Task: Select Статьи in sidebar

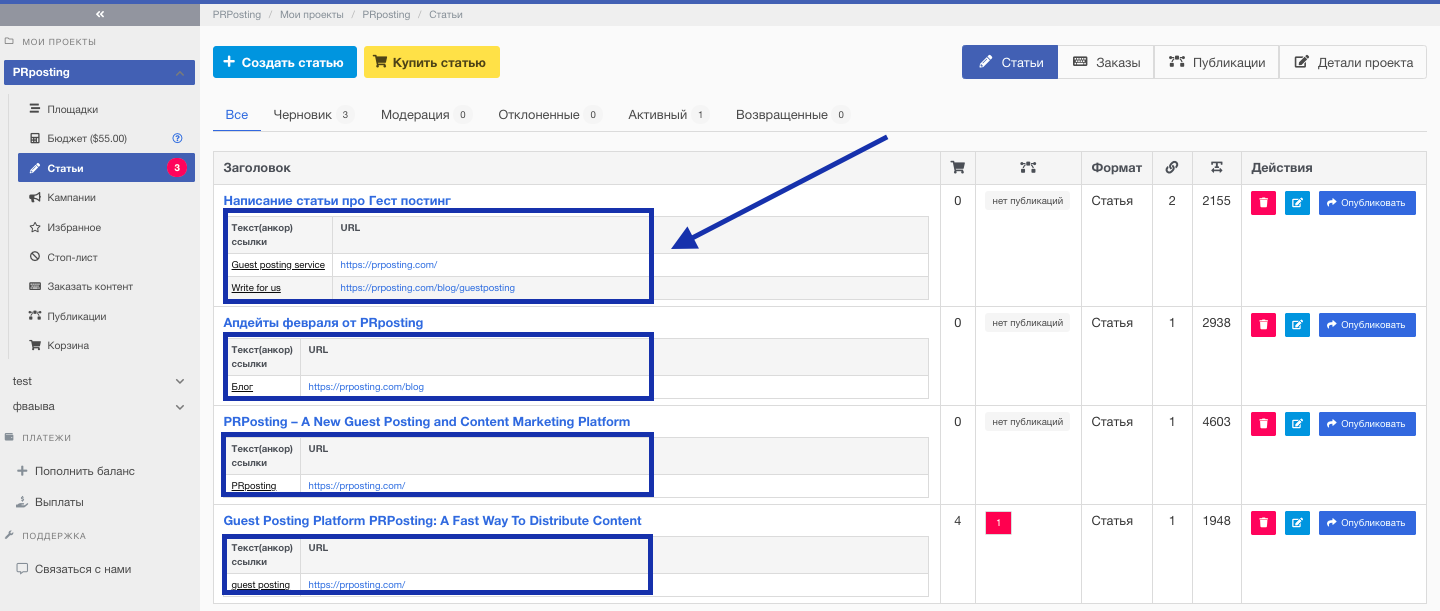Action: coord(106,168)
